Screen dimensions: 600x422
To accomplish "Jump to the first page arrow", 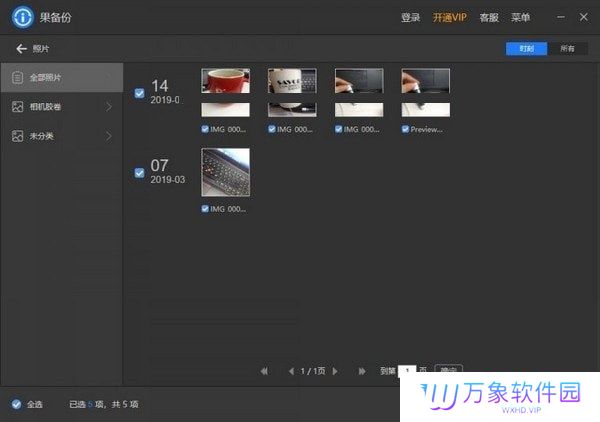I will (264, 371).
